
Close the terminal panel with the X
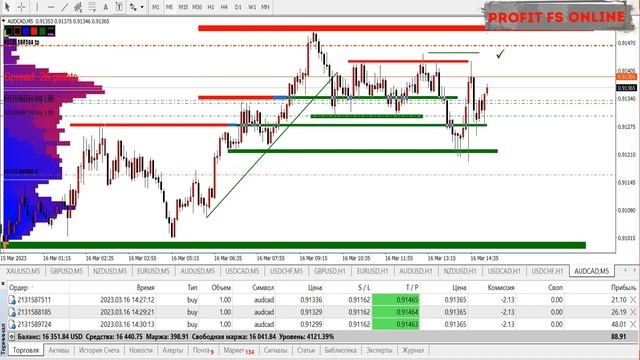(3, 283)
